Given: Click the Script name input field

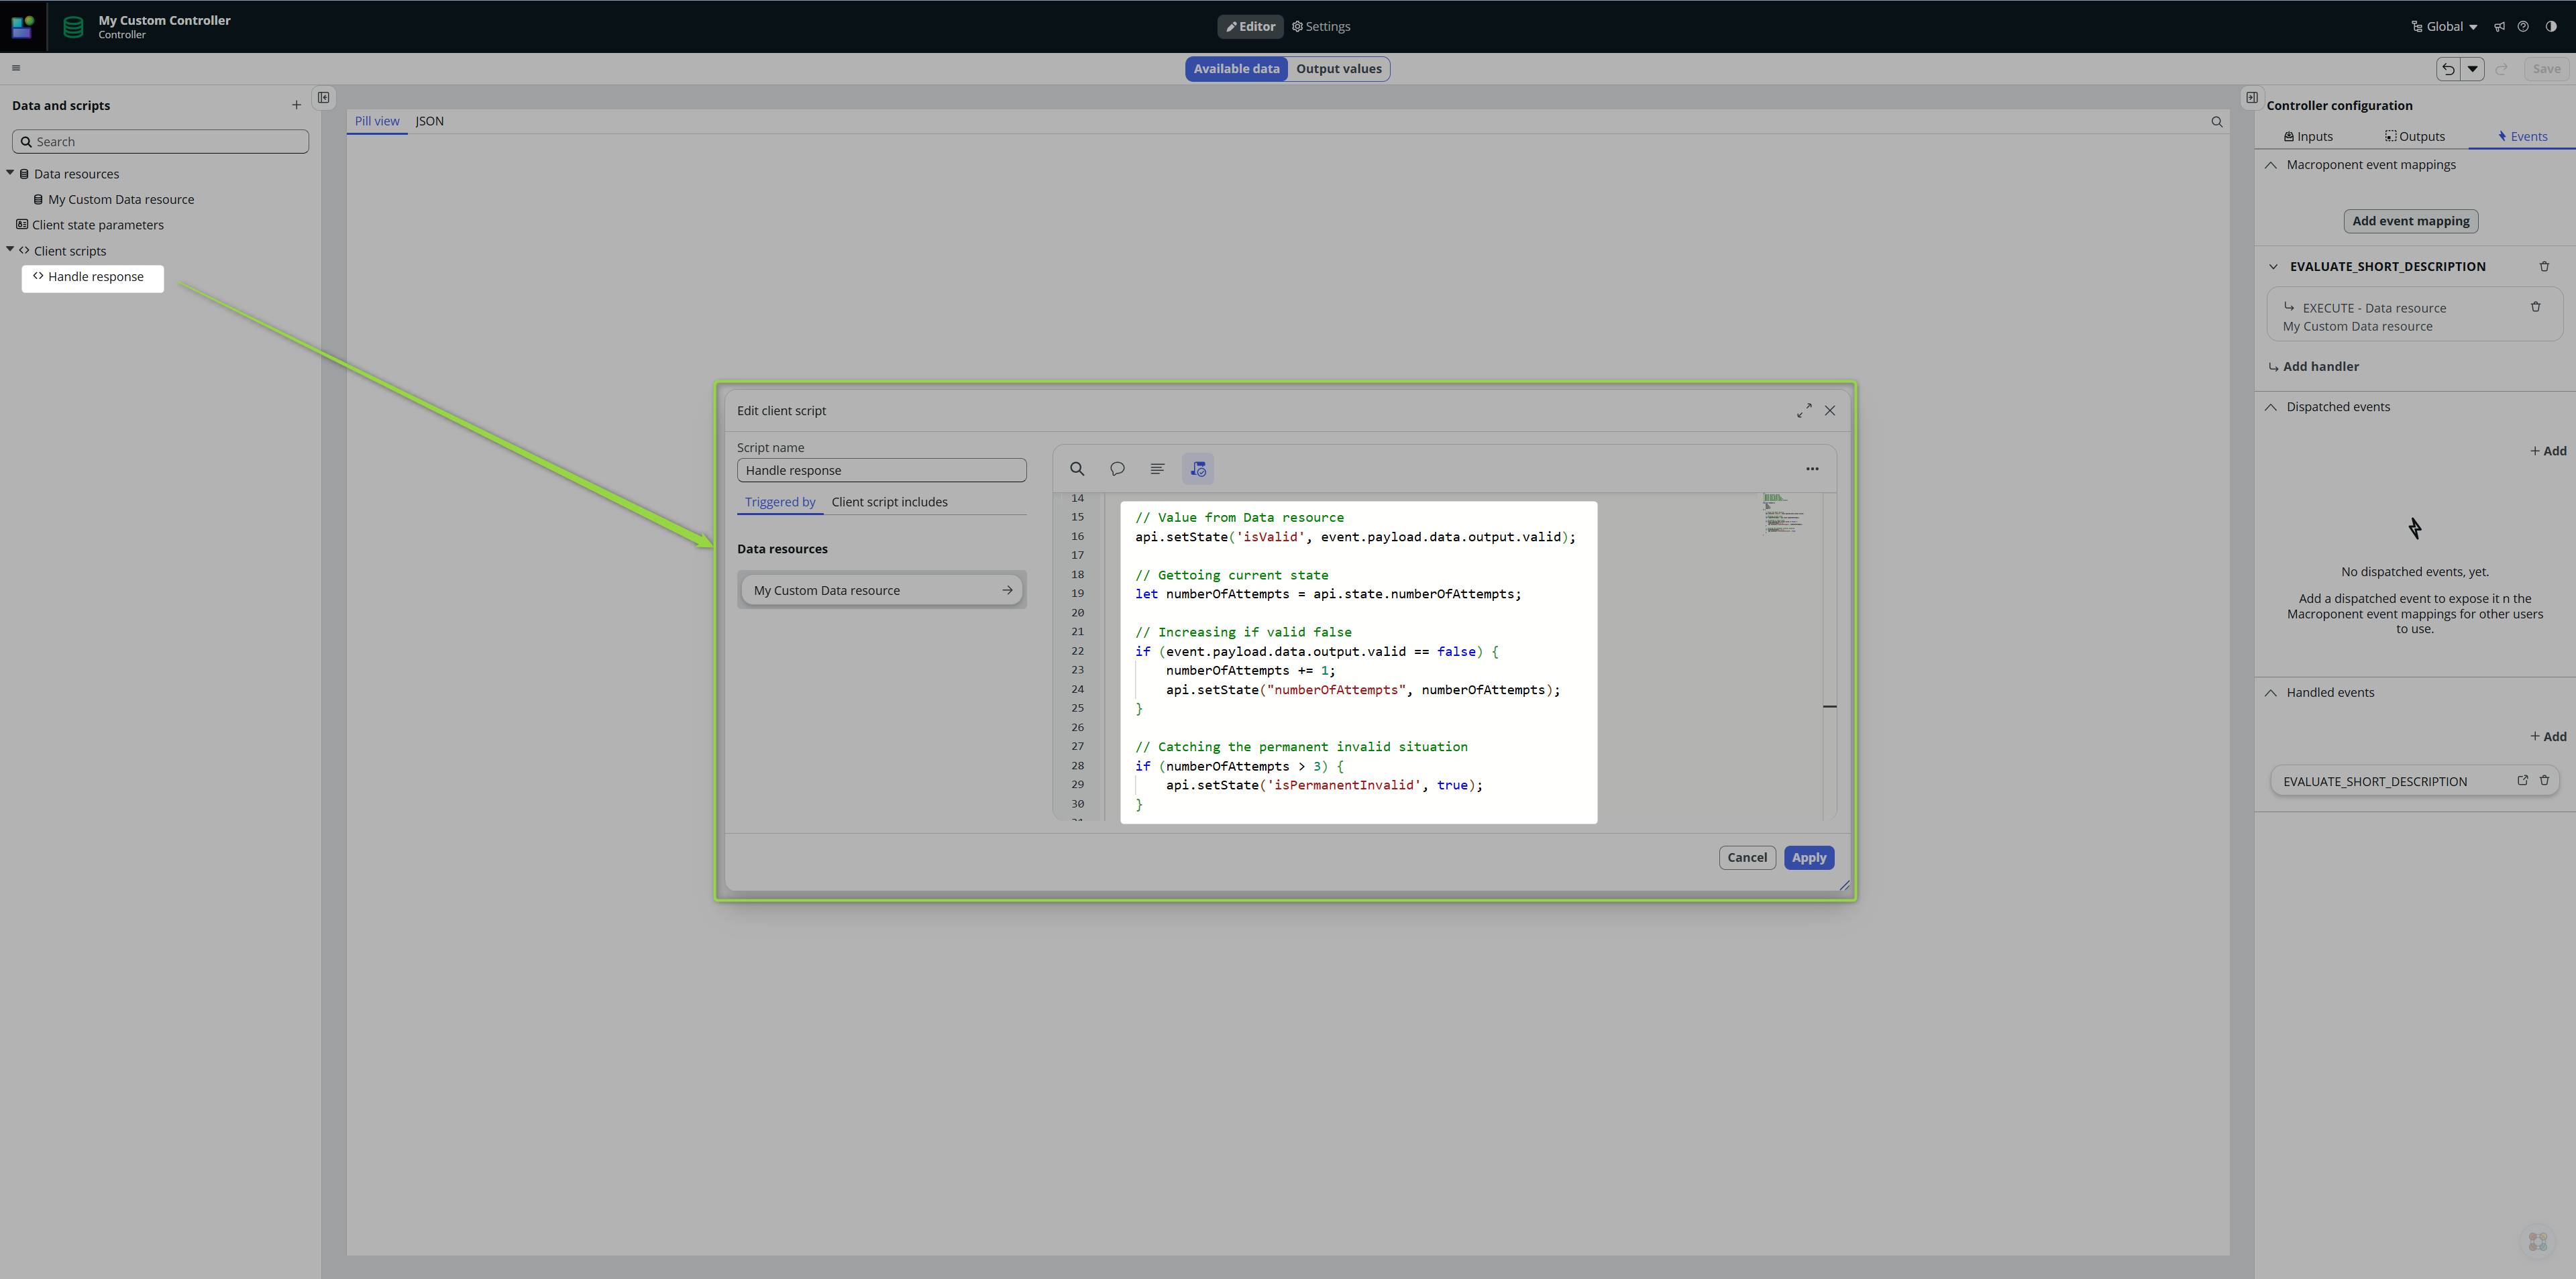Looking at the screenshot, I should [x=881, y=471].
